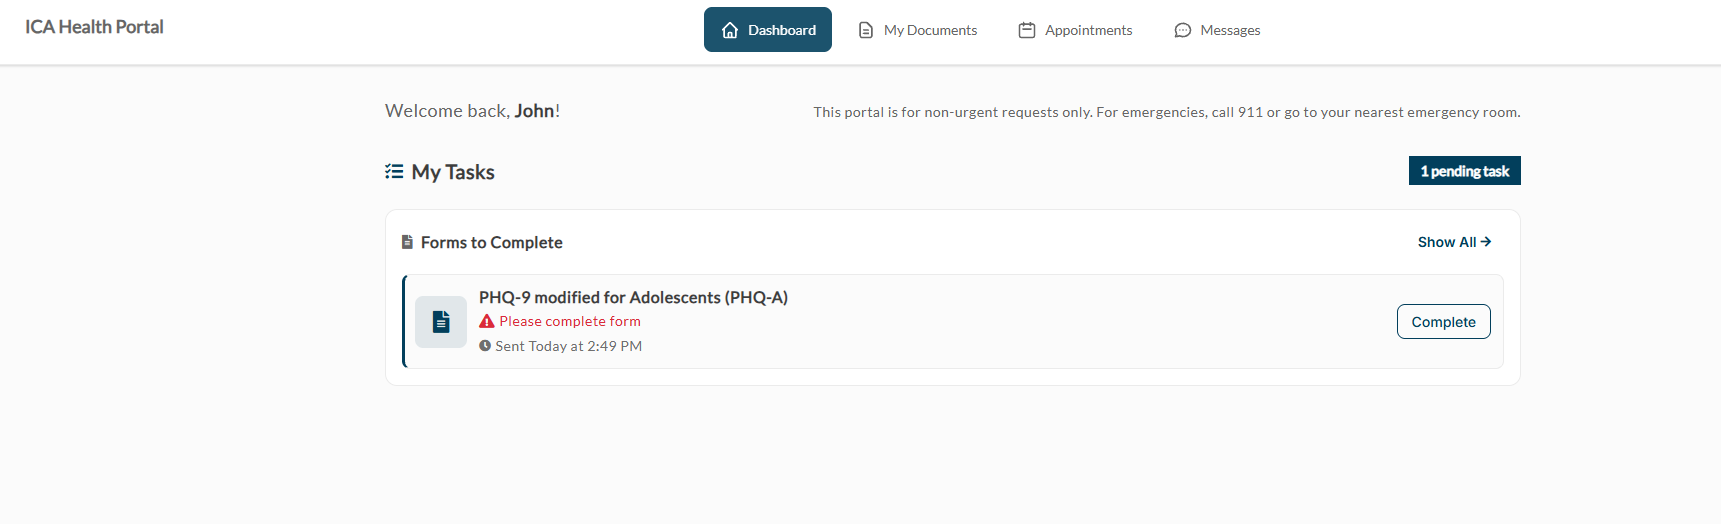
Task: Open the Dashboard tab
Action: [768, 30]
